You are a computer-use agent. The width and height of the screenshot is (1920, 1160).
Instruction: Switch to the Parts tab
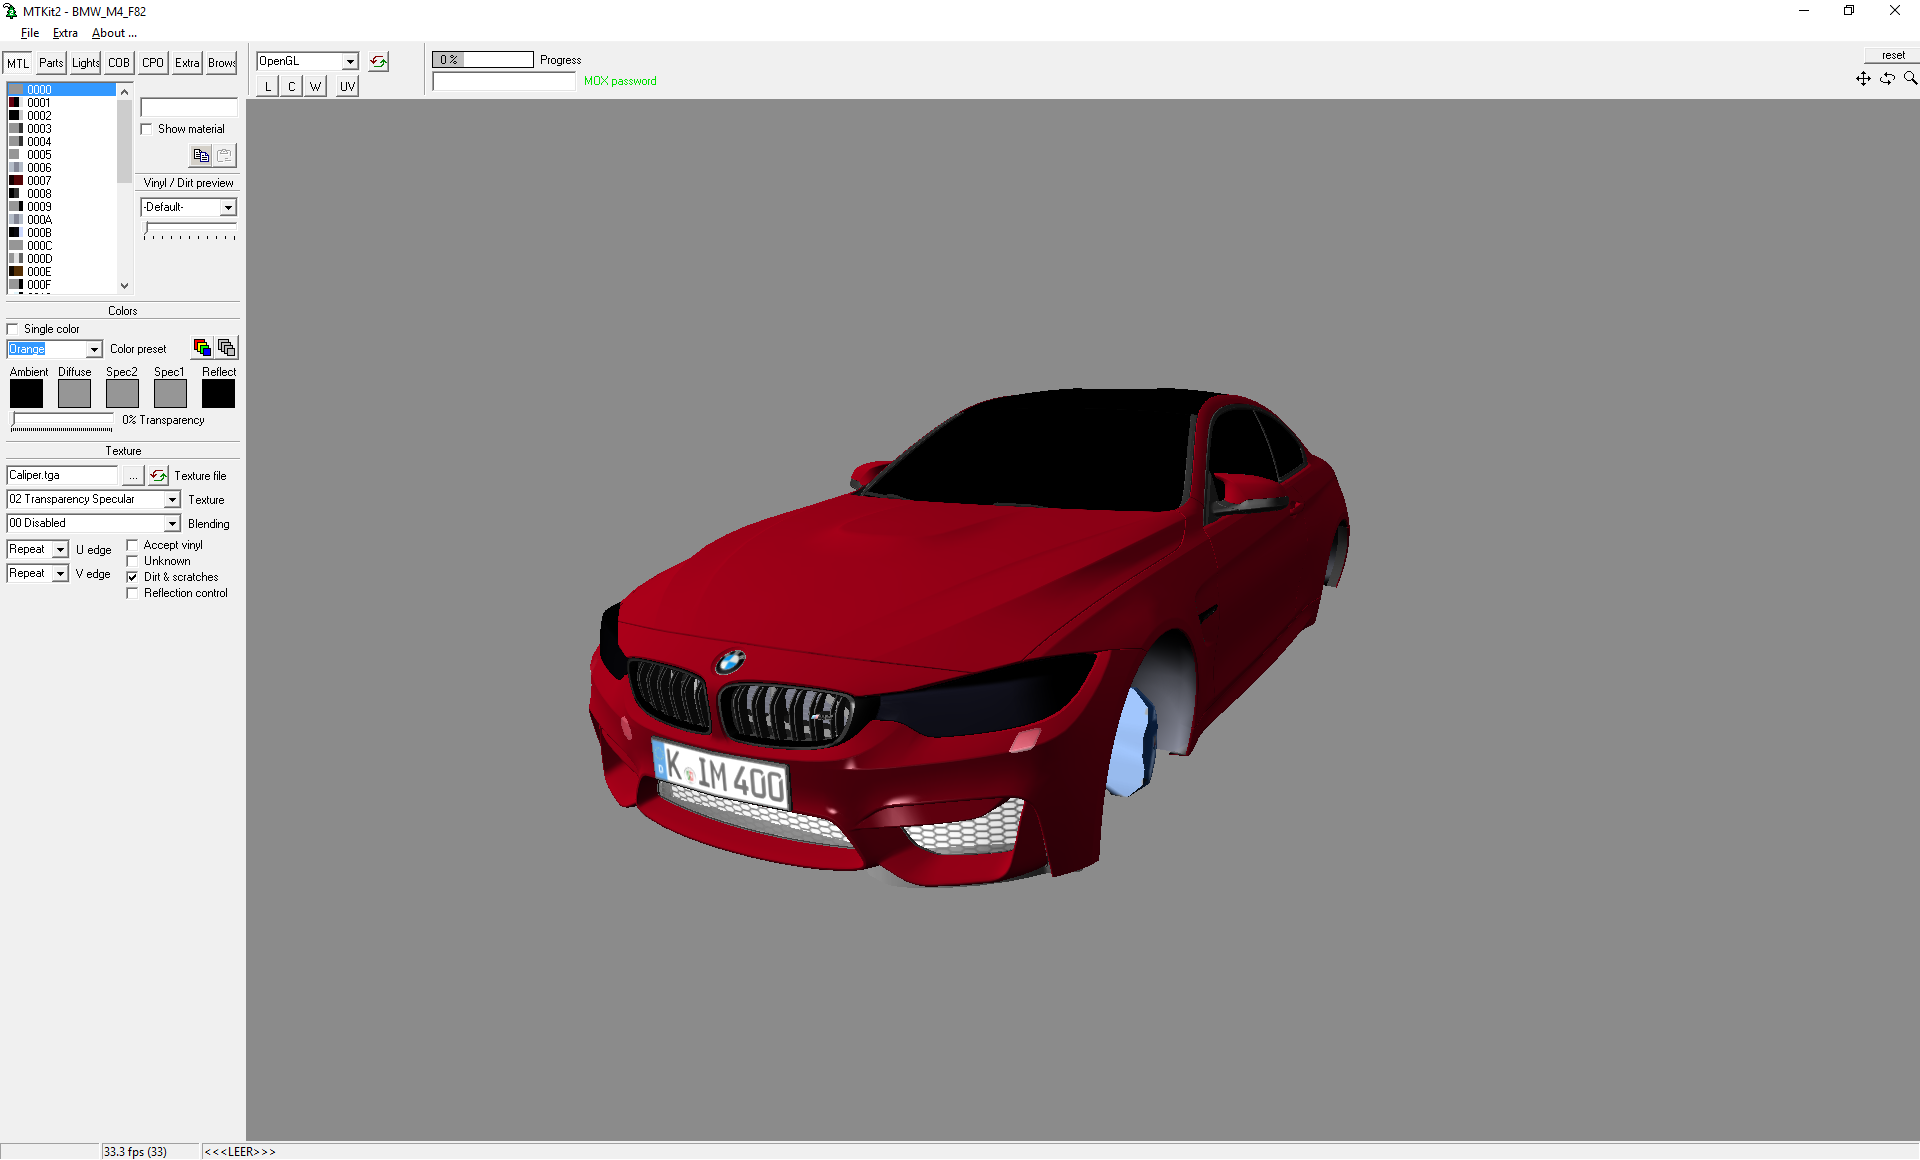51,63
